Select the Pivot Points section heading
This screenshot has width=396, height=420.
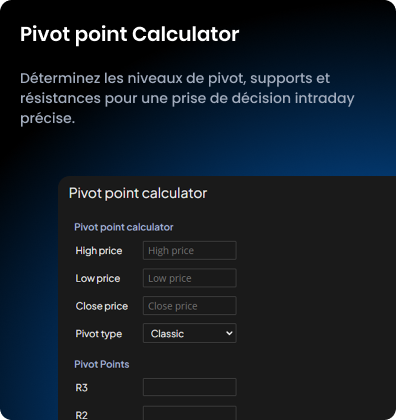click(x=102, y=364)
